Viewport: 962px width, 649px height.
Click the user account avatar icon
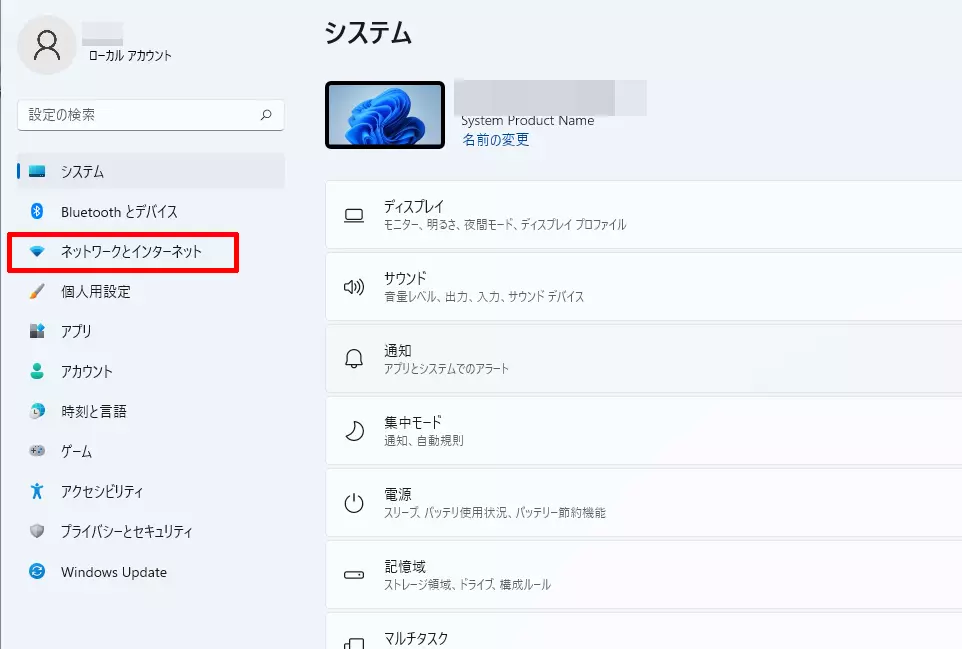47,45
